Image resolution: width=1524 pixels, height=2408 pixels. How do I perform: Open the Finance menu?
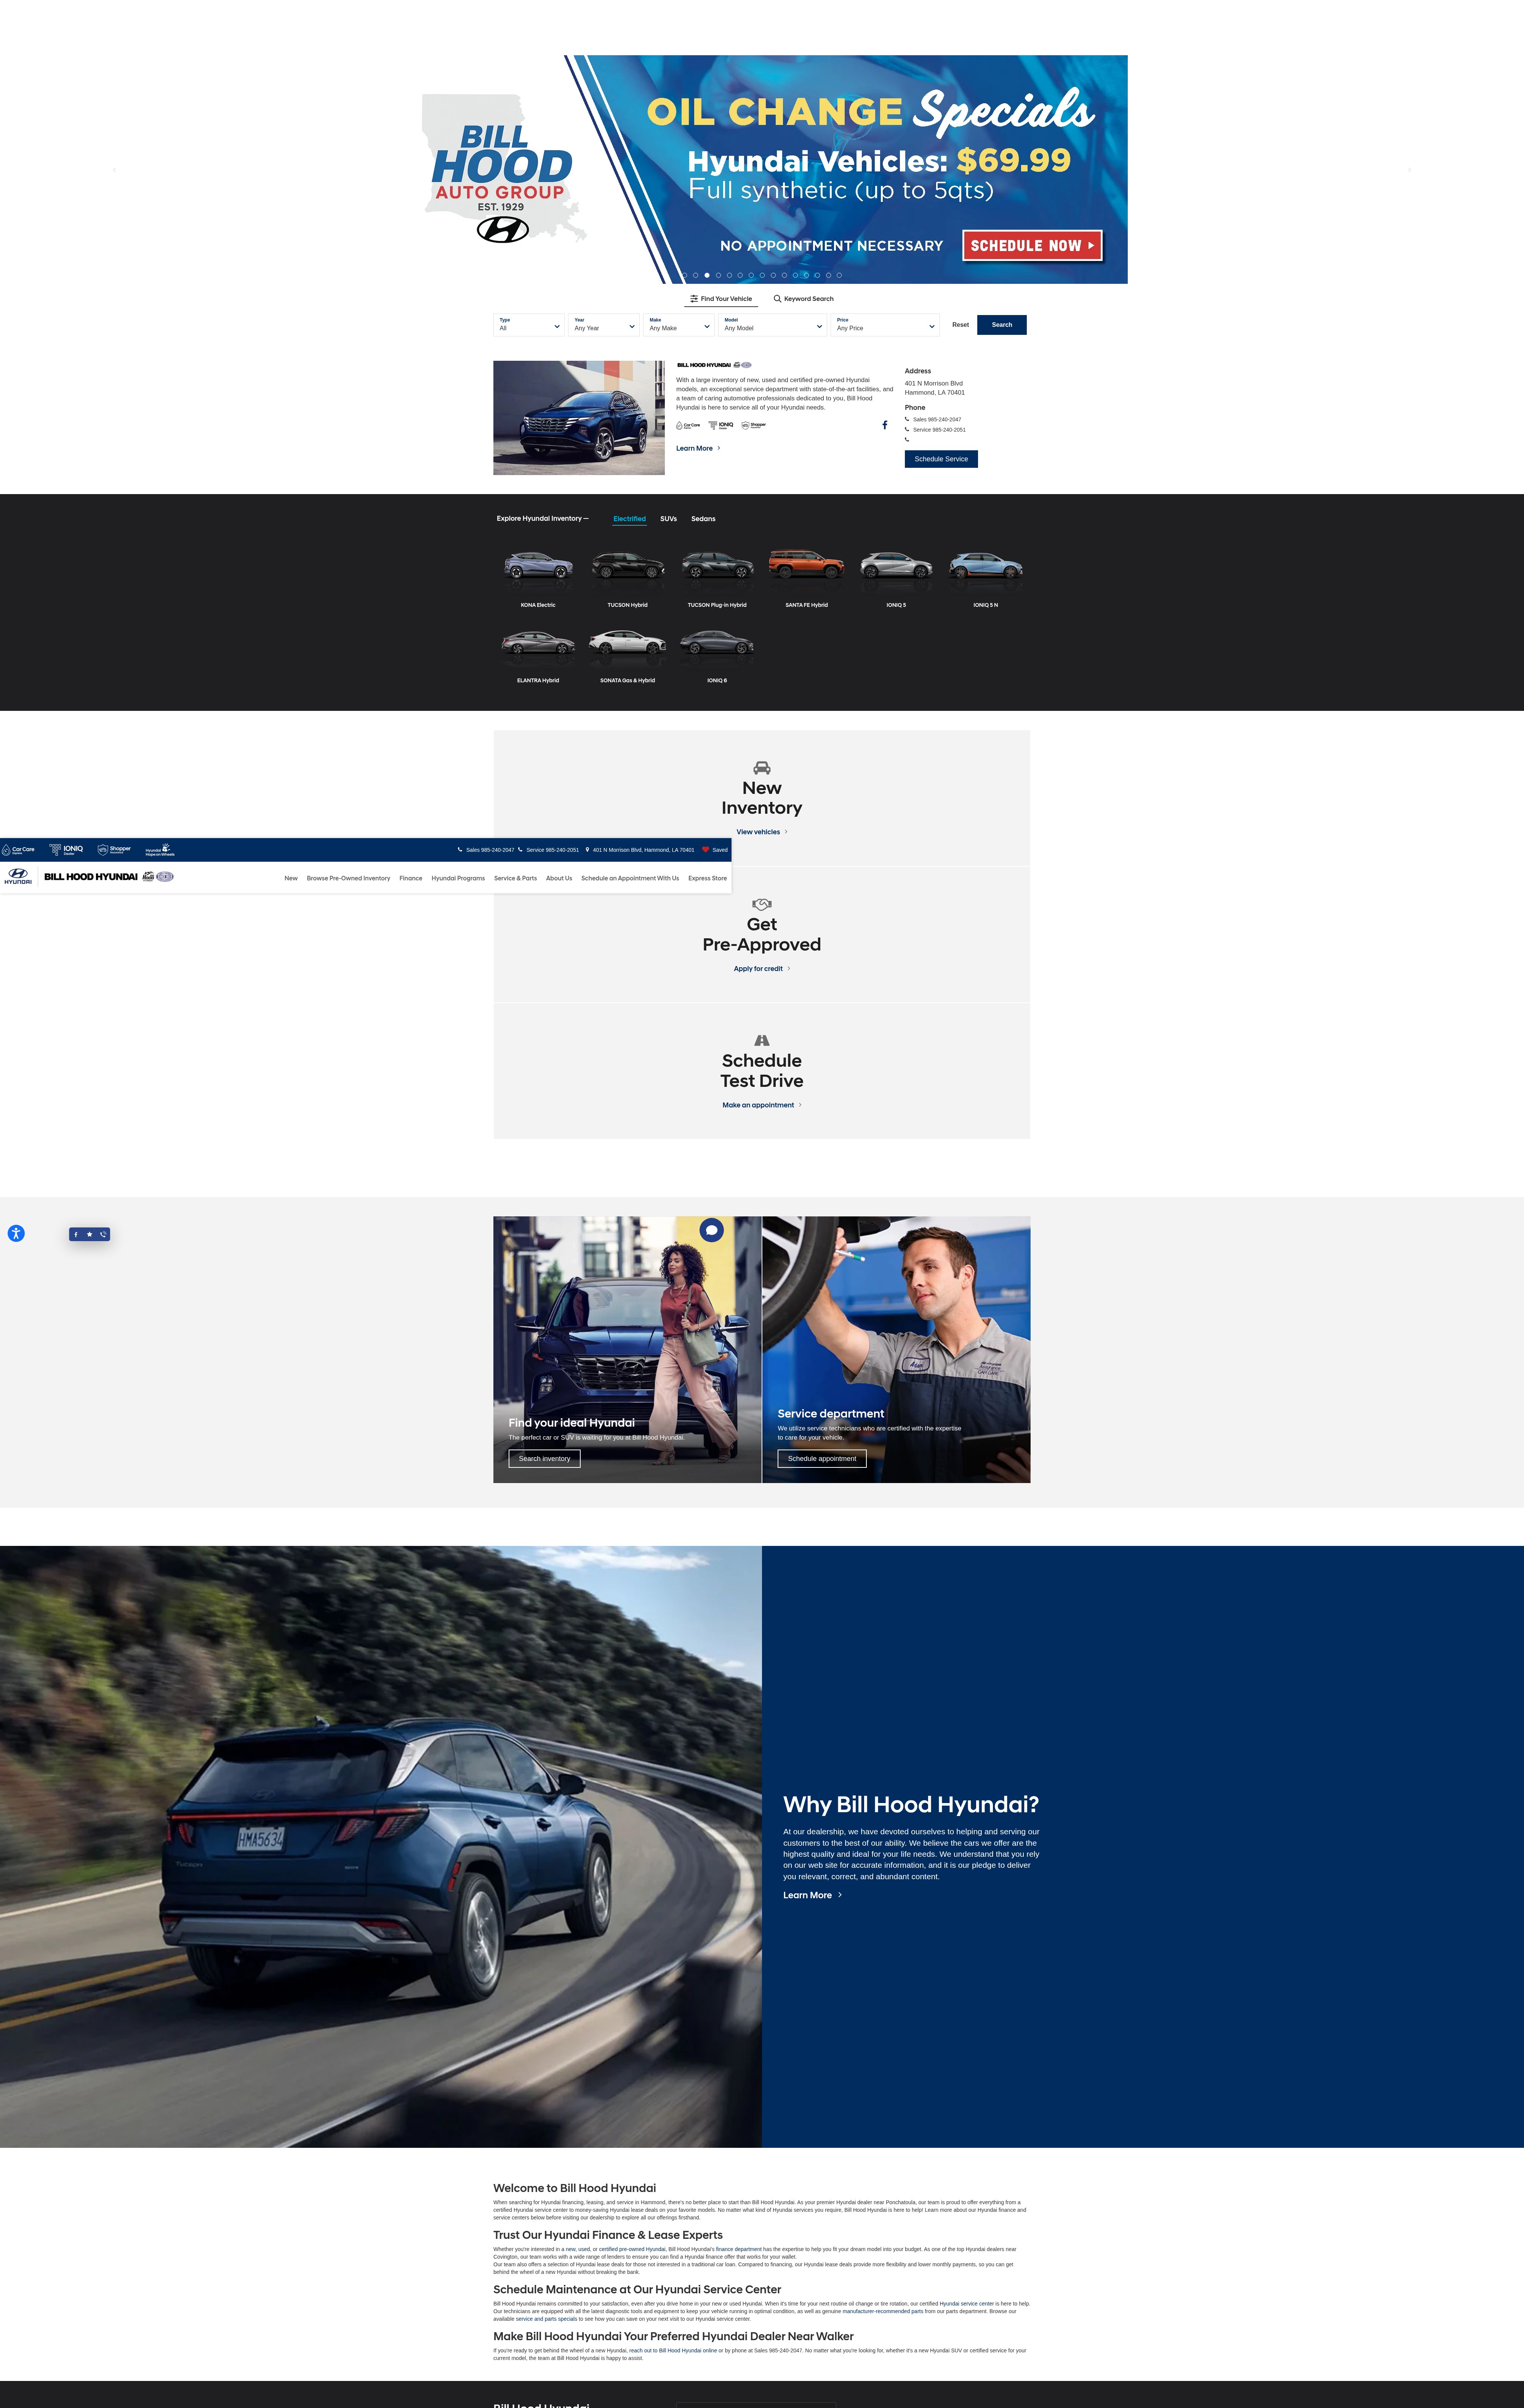(x=411, y=878)
